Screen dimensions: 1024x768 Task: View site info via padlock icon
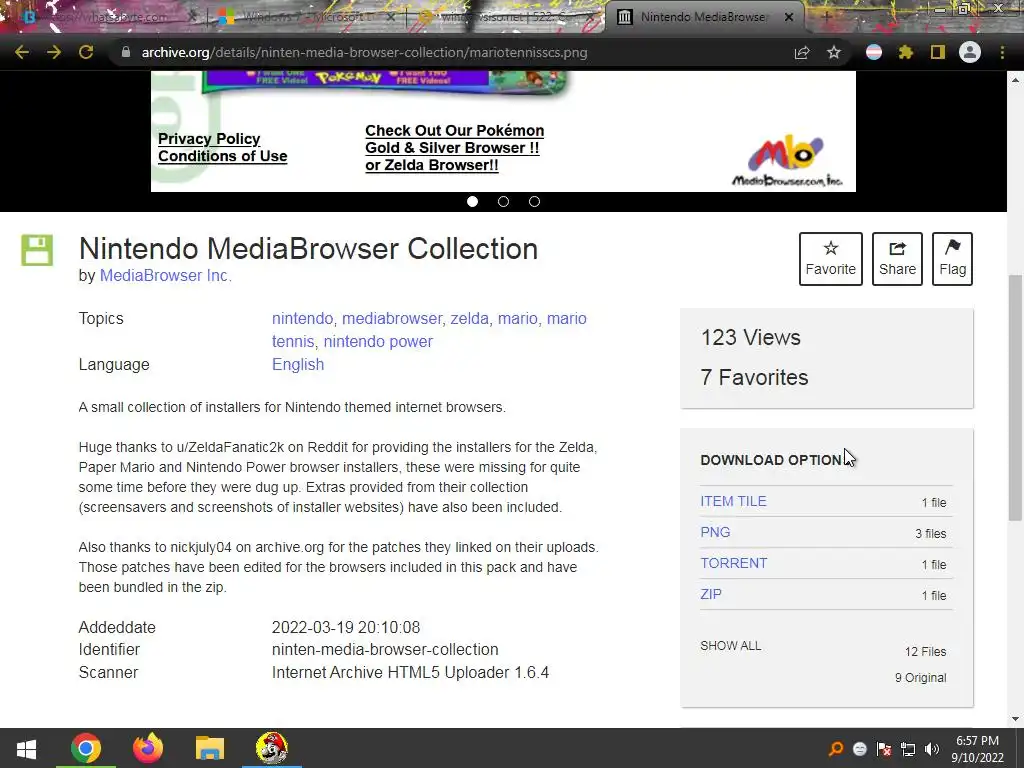[x=125, y=52]
